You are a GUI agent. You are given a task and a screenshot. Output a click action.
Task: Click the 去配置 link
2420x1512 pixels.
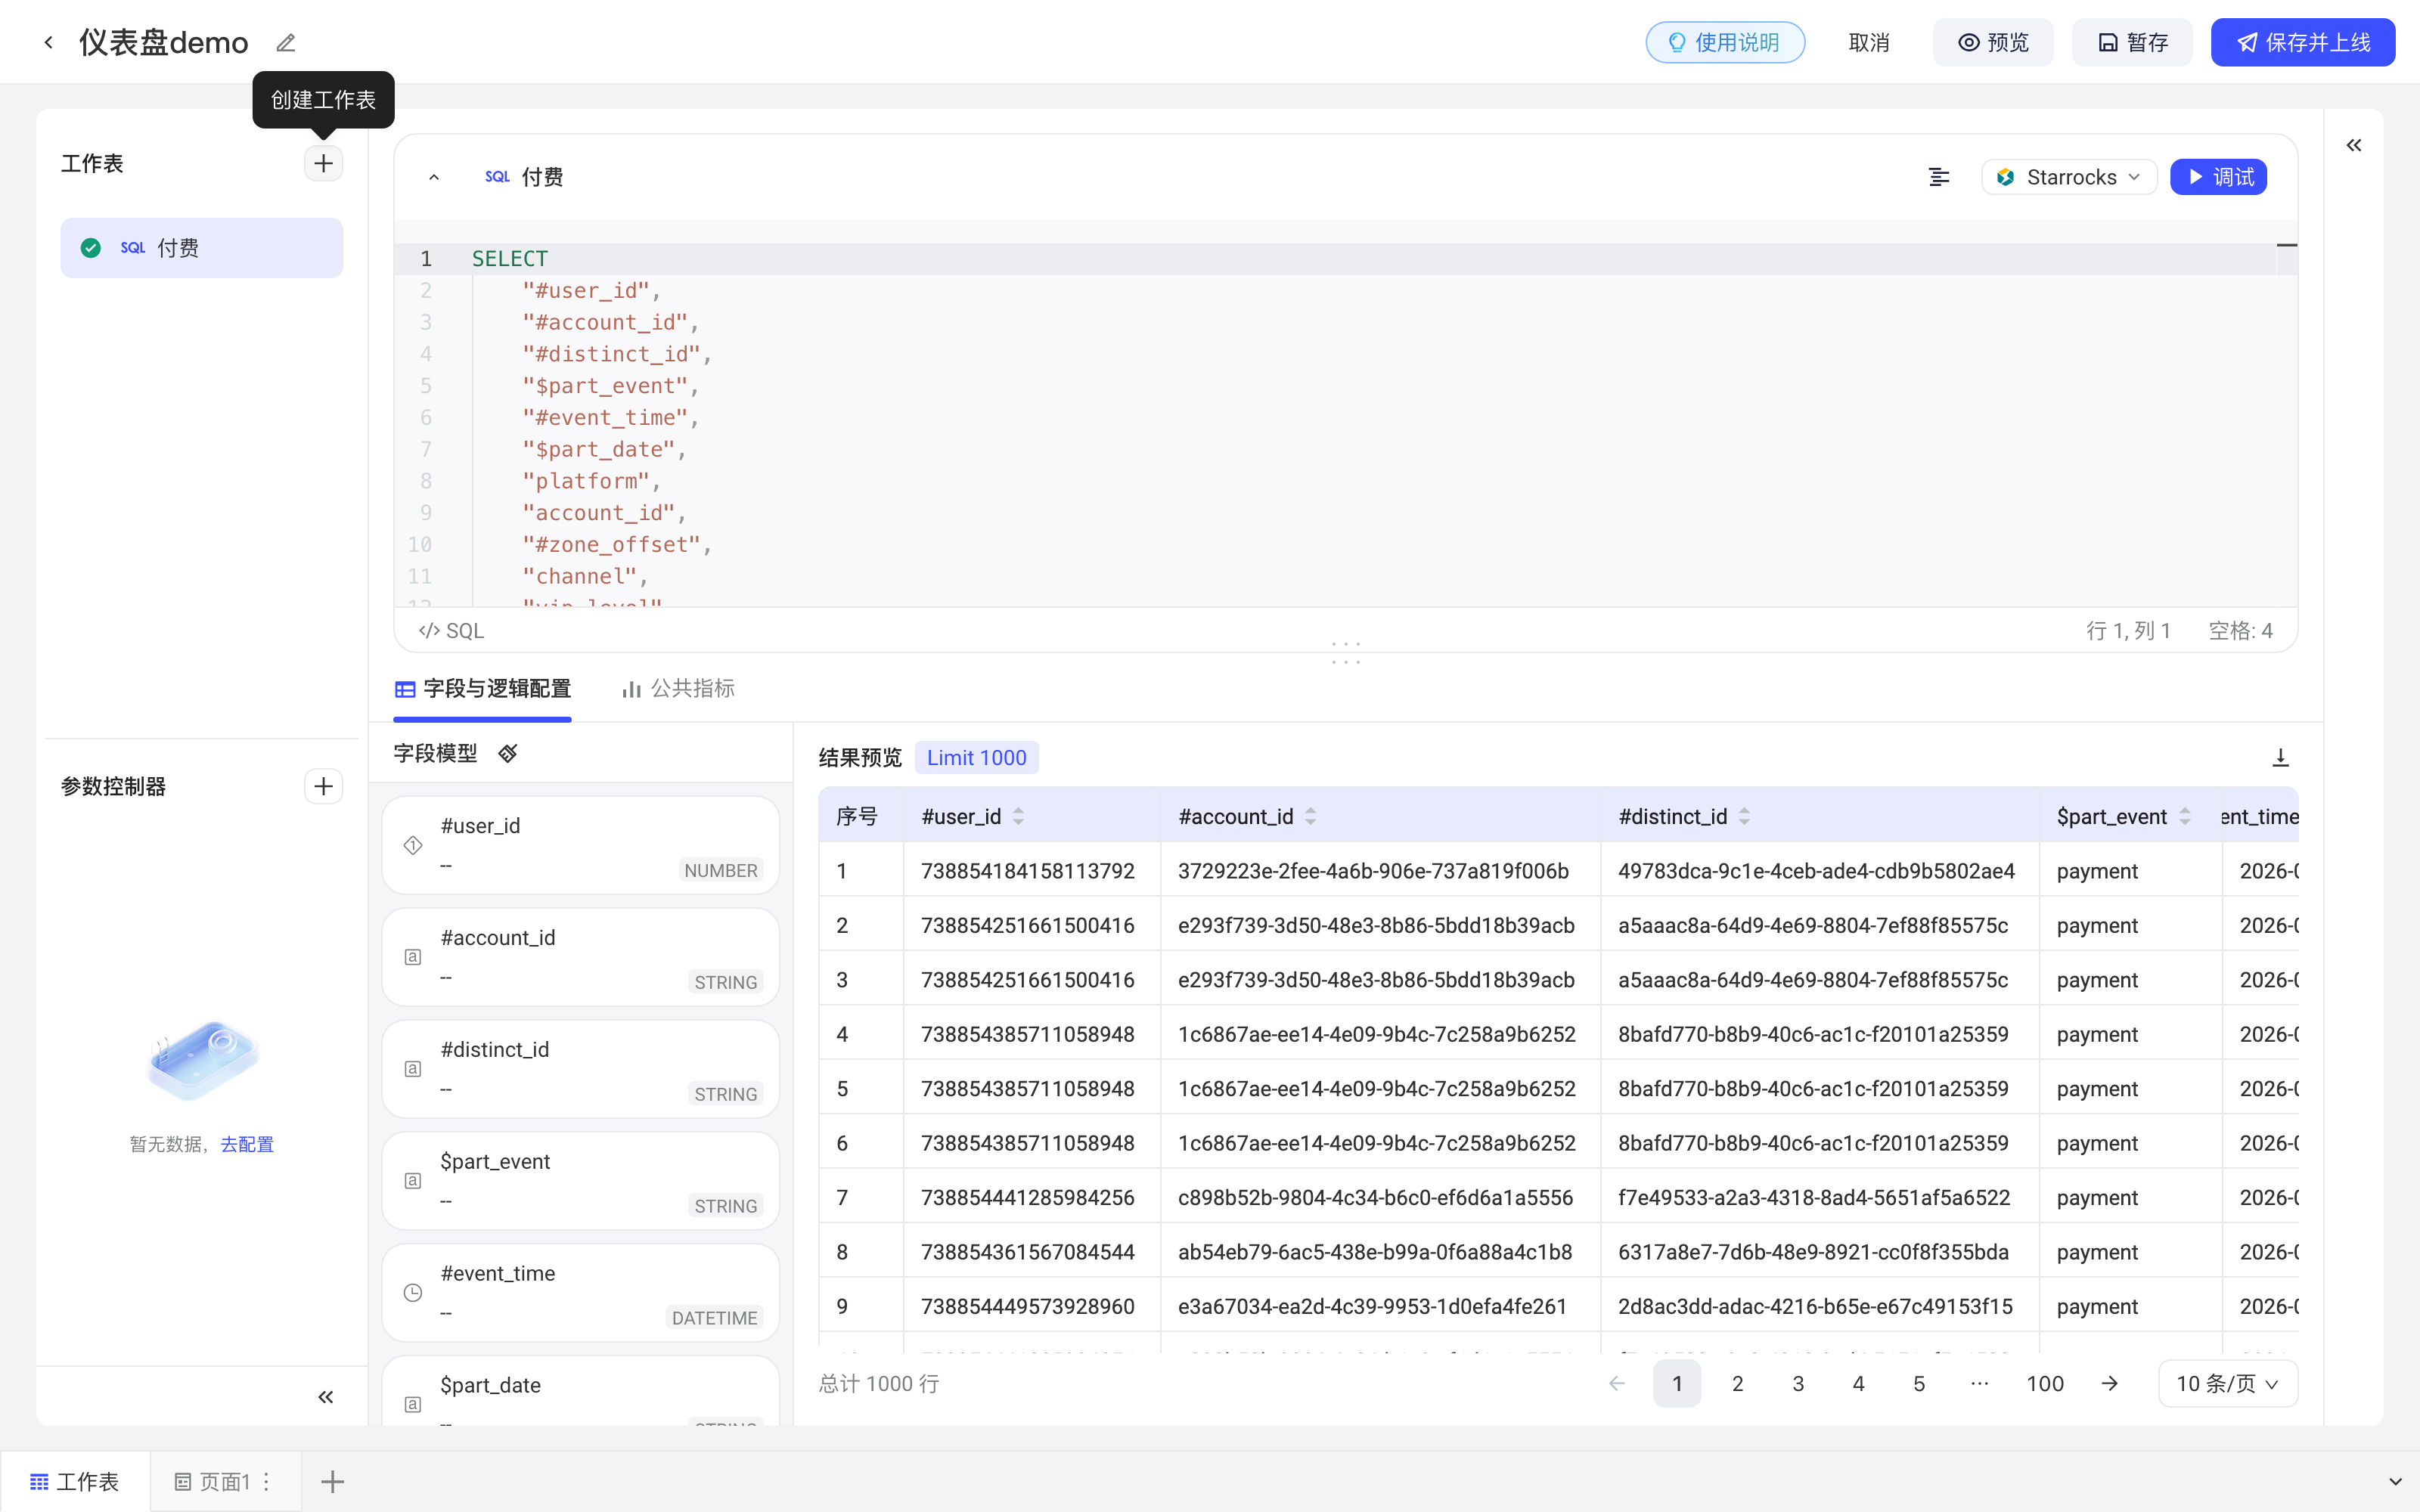[x=247, y=1144]
